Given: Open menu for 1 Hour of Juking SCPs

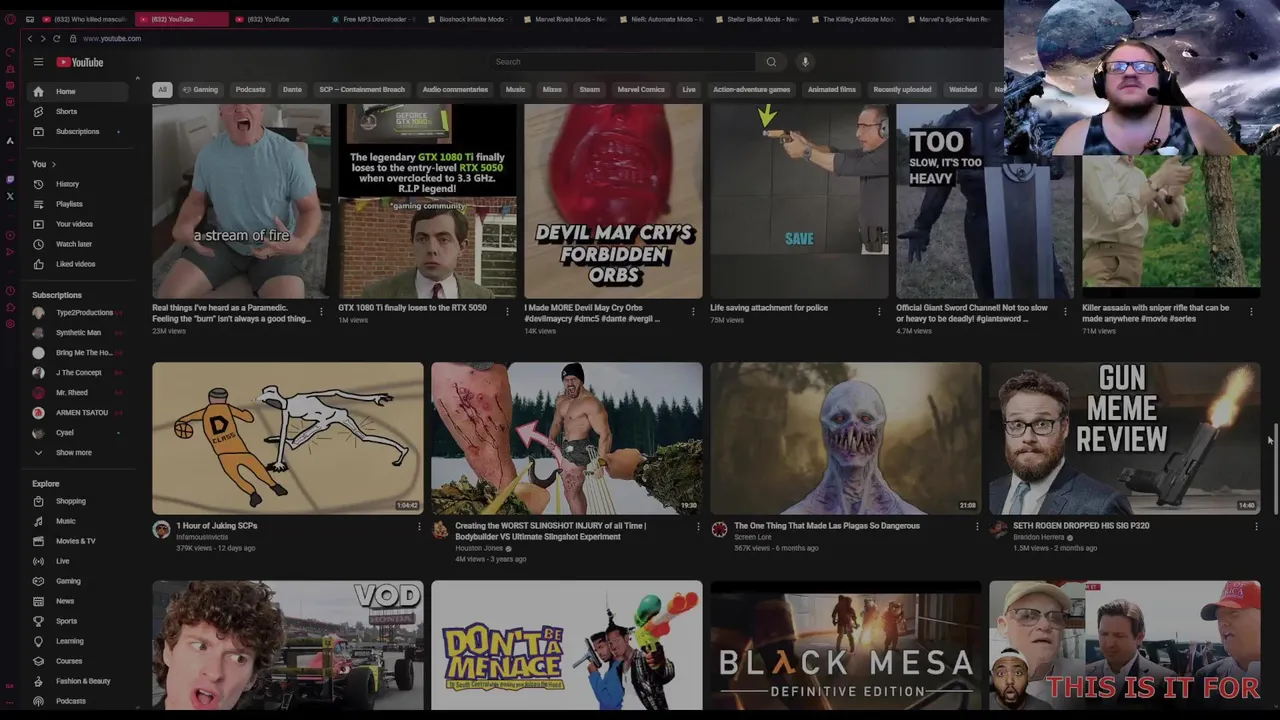Looking at the screenshot, I should pos(419,527).
